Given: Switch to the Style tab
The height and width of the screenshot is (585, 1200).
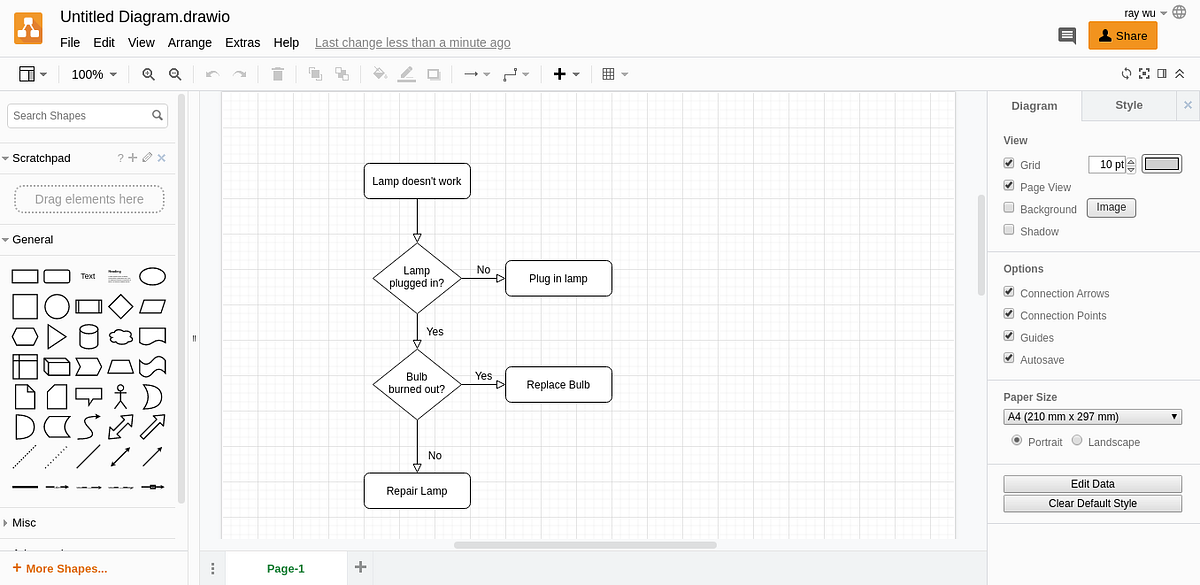Looking at the screenshot, I should pyautogui.click(x=1128, y=105).
